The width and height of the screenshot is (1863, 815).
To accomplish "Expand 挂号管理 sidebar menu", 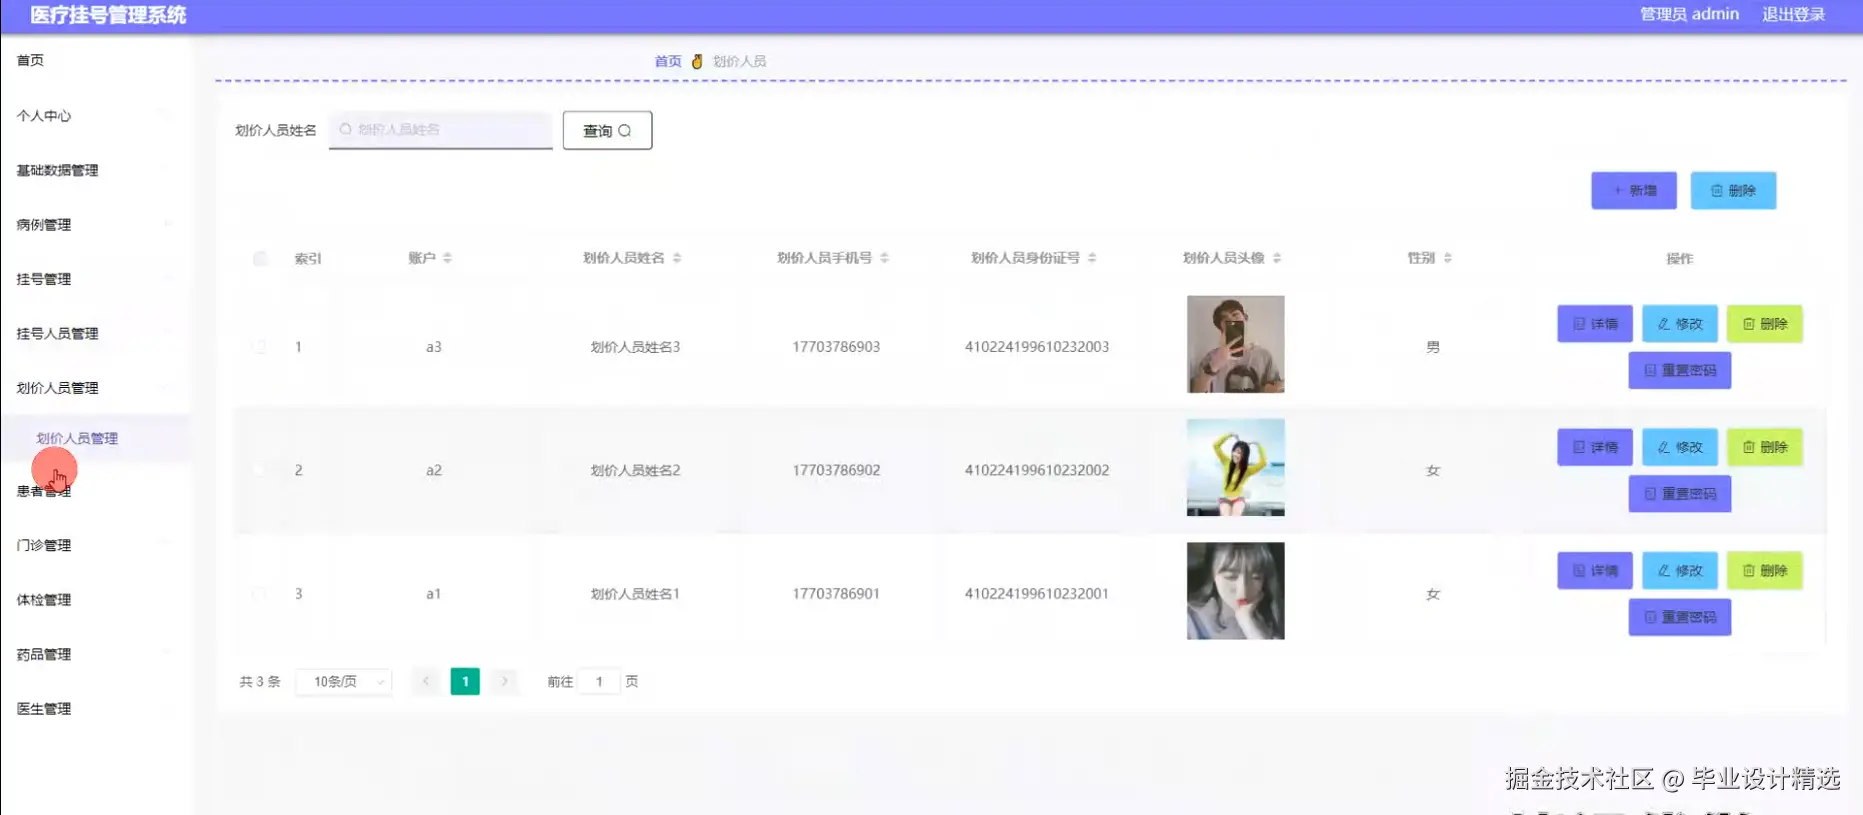I will pyautogui.click(x=95, y=279).
